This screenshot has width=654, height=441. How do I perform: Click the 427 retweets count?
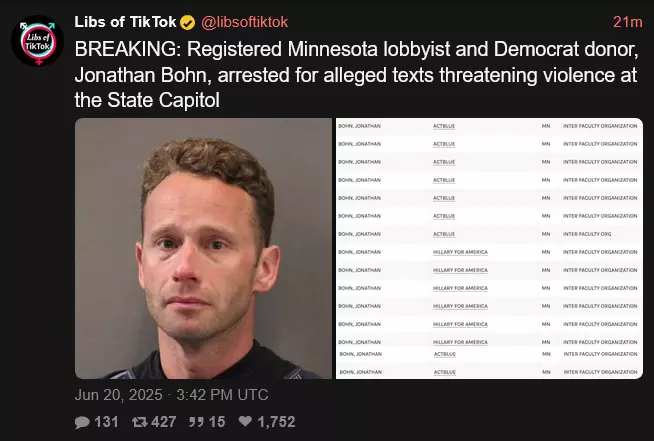click(164, 422)
